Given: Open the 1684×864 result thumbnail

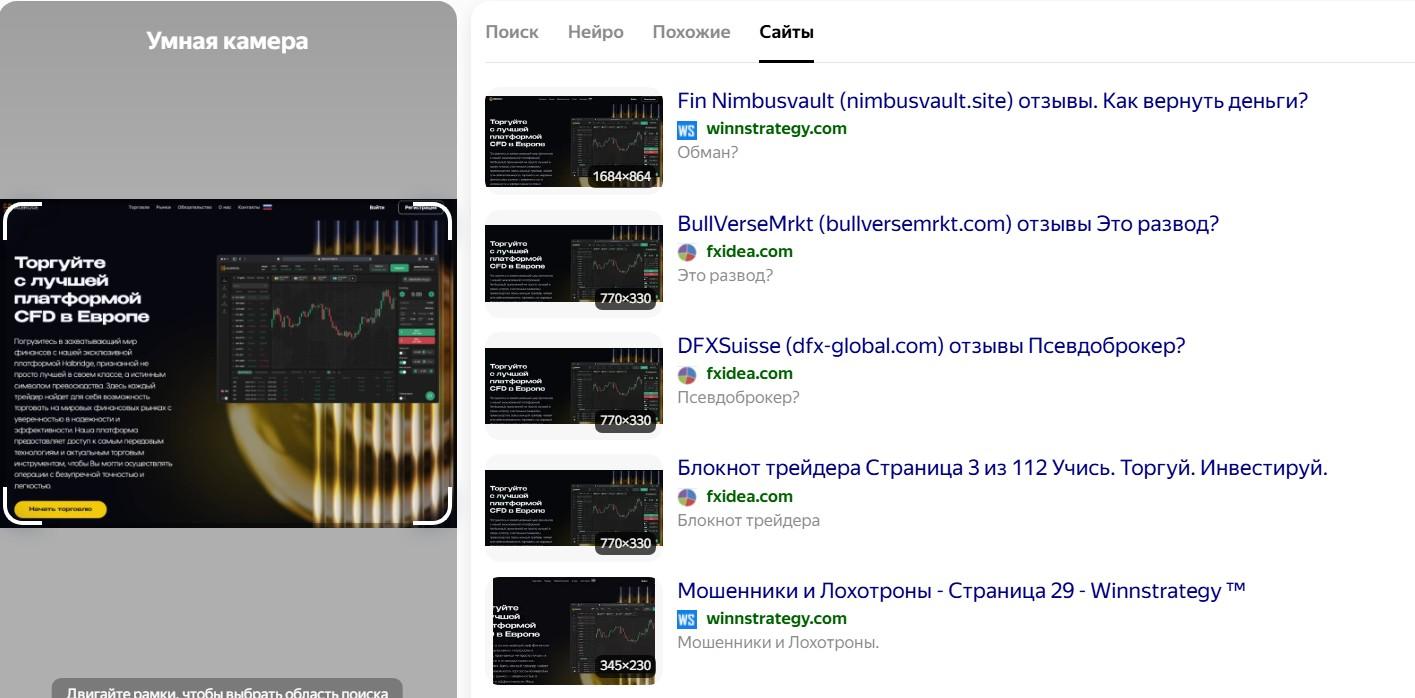Looking at the screenshot, I should pos(573,141).
